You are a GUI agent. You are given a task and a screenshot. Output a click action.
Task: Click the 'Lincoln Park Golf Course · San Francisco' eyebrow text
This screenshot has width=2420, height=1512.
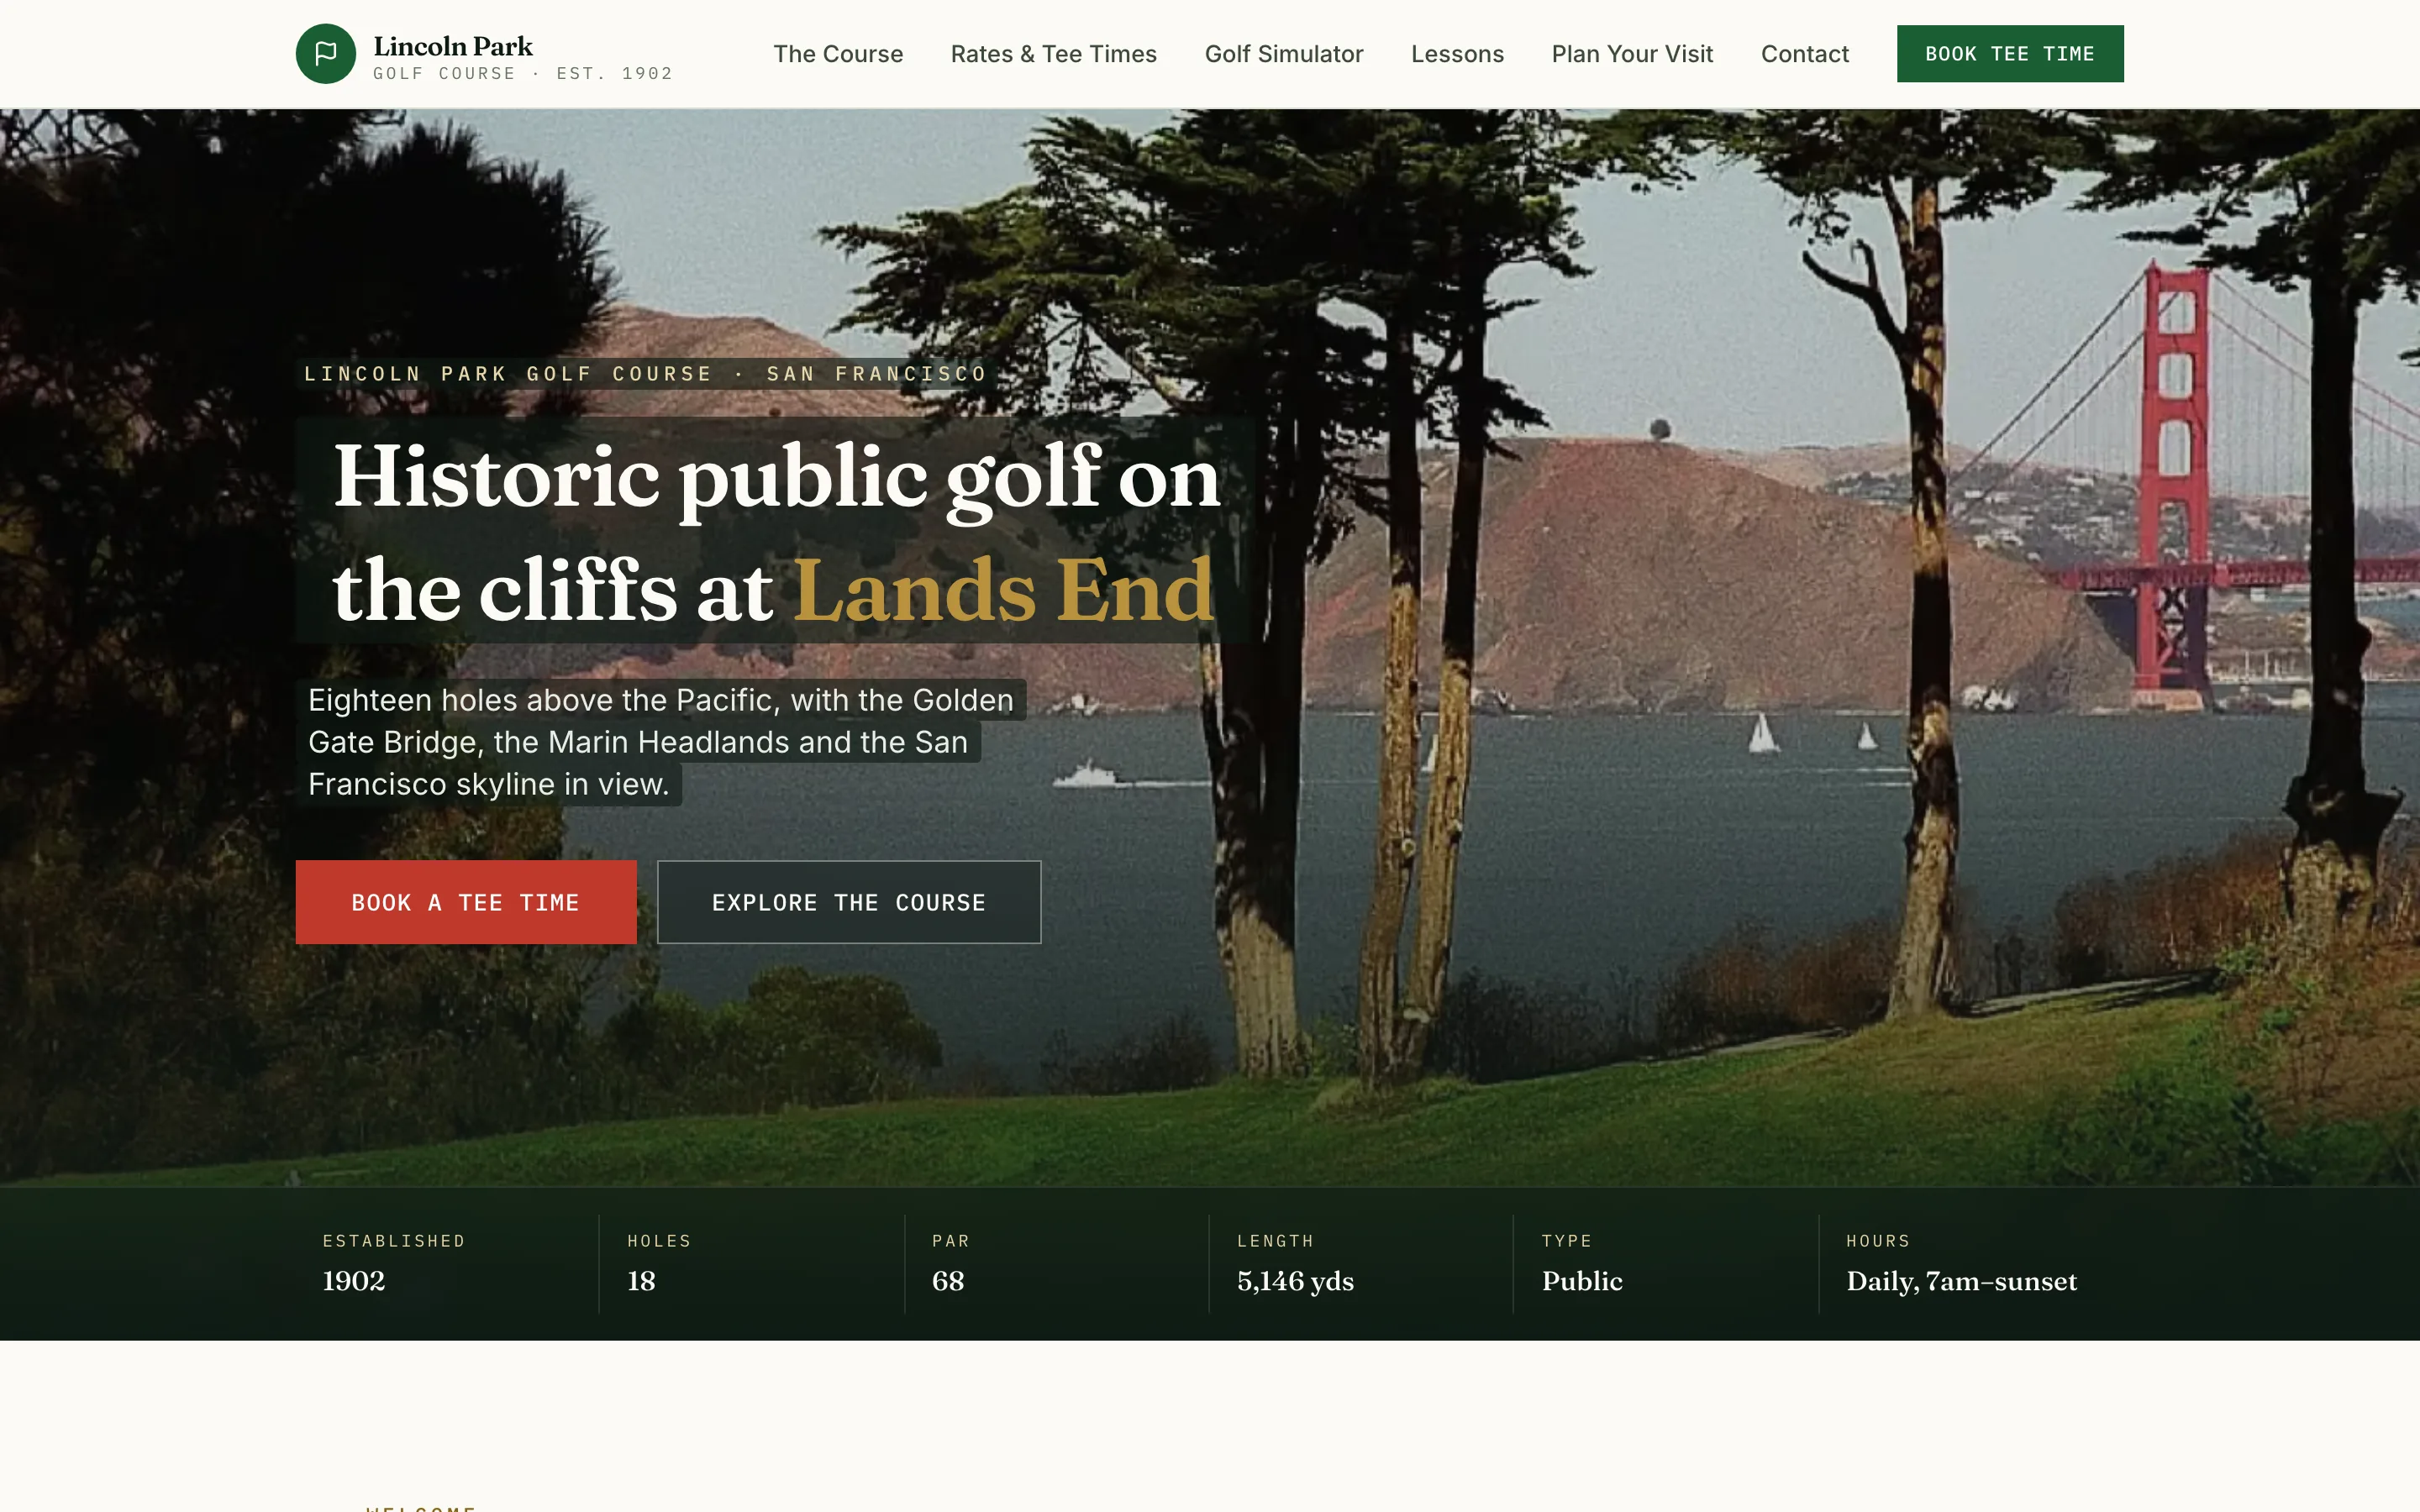pyautogui.click(x=646, y=374)
